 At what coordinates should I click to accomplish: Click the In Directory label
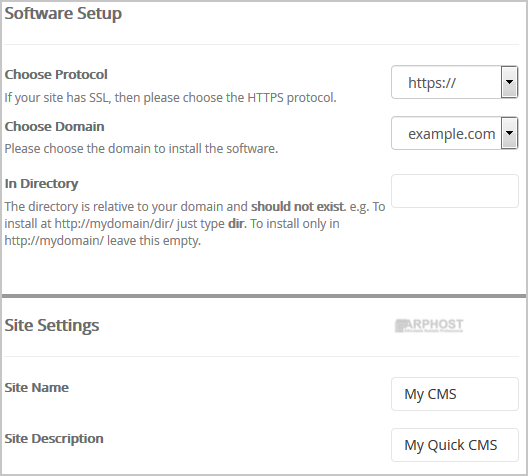point(41,184)
